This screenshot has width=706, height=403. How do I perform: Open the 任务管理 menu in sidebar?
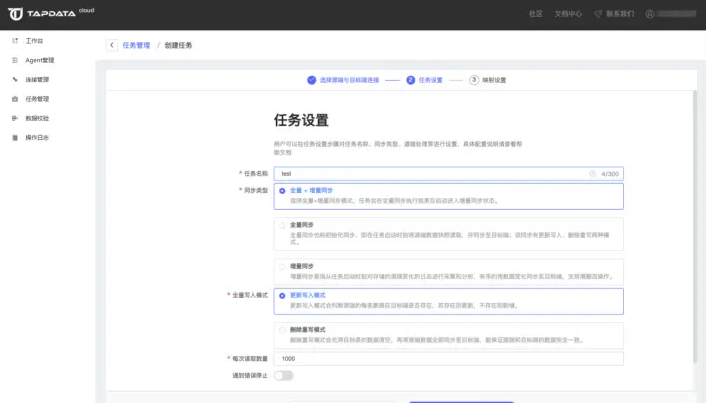click(36, 99)
